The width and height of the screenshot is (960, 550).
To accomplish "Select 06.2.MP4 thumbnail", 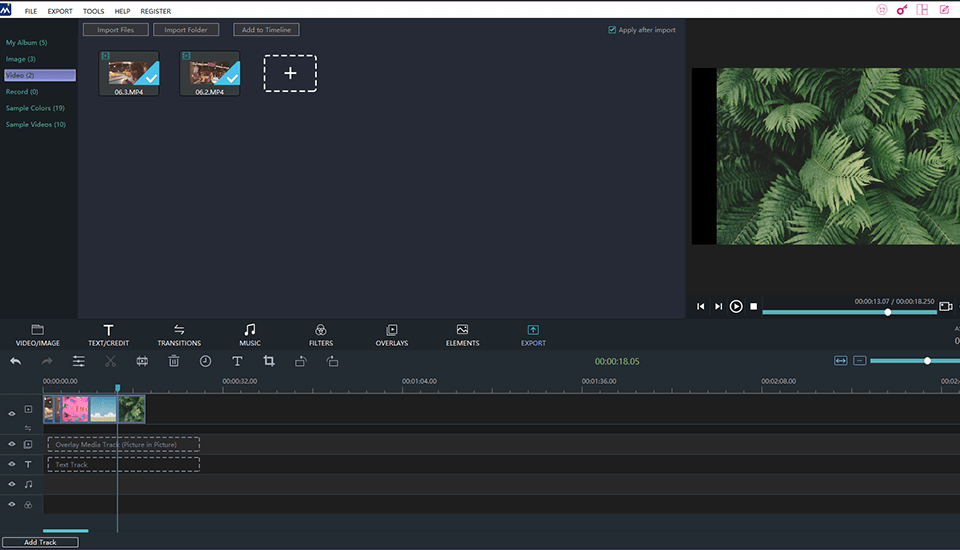I will 210,73.
